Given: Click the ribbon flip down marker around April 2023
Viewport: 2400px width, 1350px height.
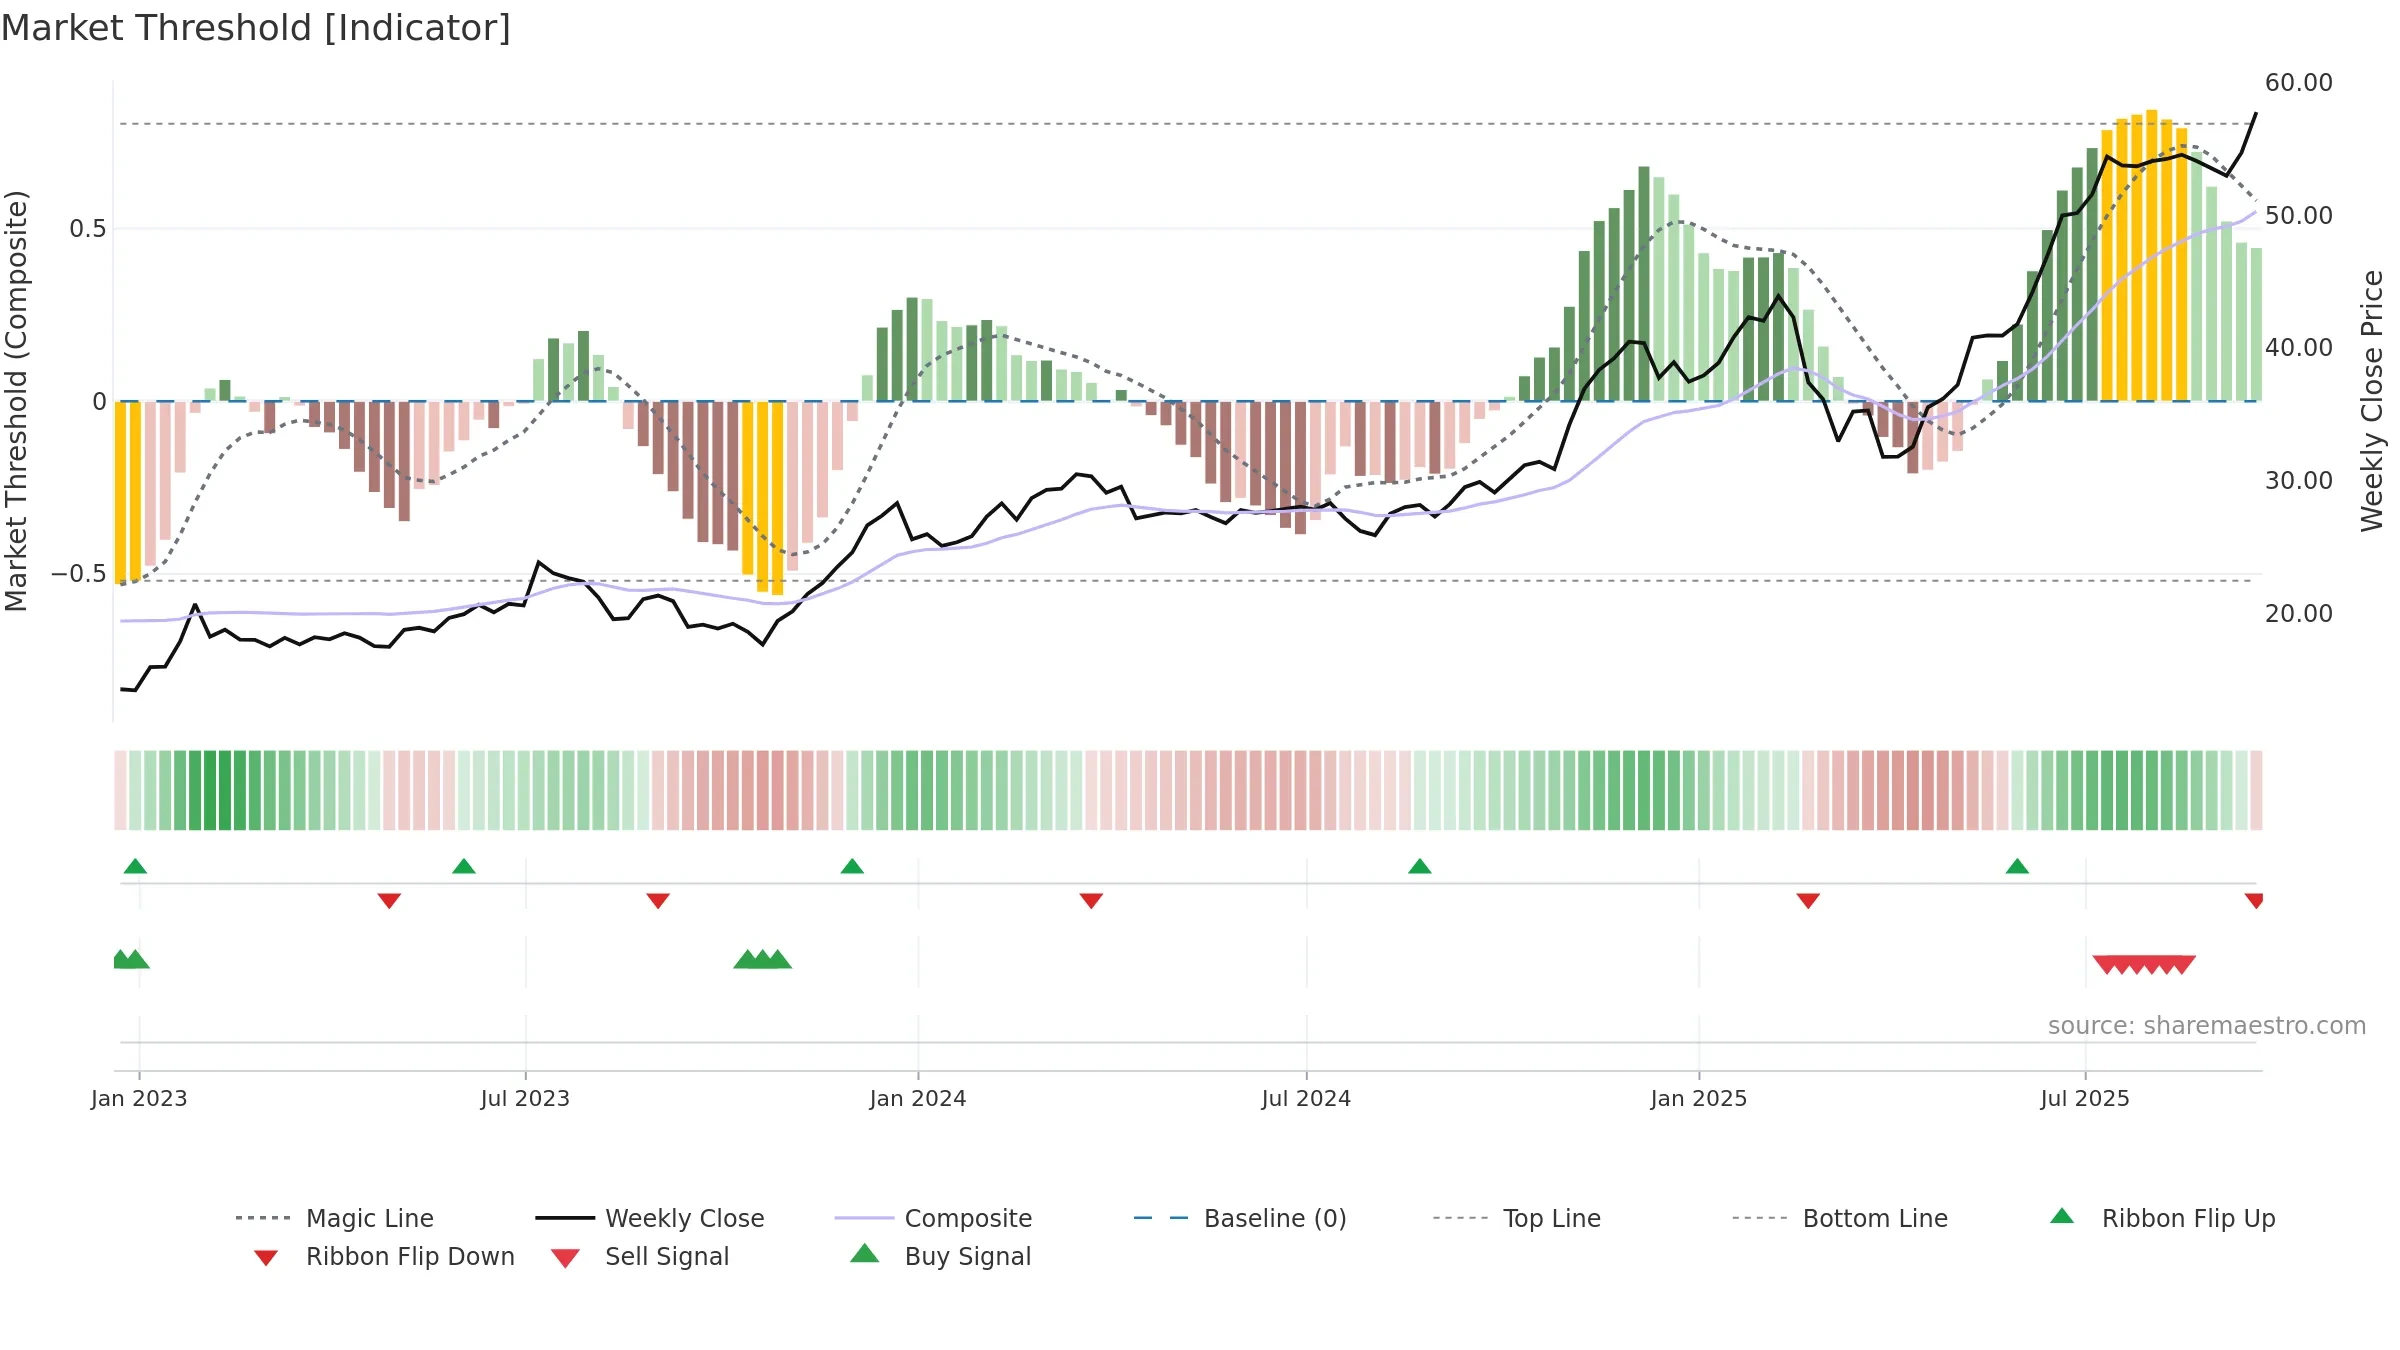Looking at the screenshot, I should tap(389, 901).
